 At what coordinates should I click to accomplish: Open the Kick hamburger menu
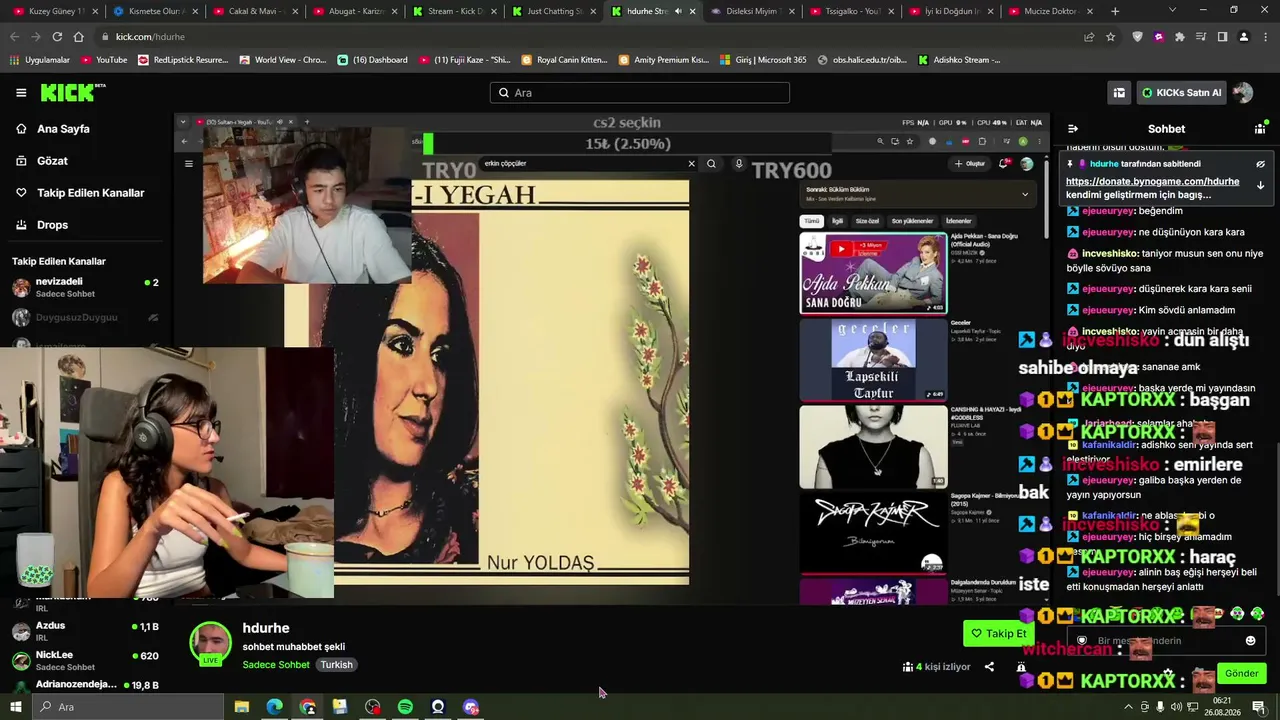click(x=21, y=93)
